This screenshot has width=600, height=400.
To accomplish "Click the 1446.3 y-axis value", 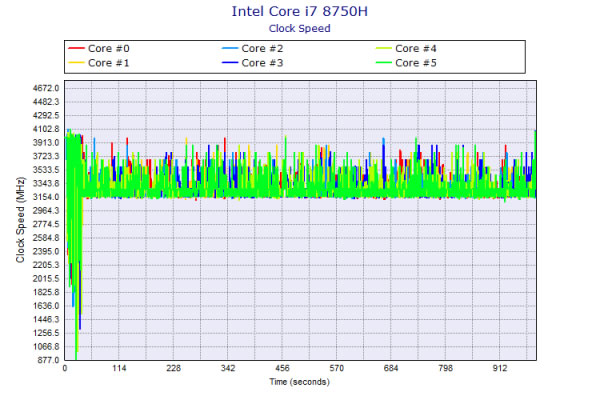I will [46, 319].
